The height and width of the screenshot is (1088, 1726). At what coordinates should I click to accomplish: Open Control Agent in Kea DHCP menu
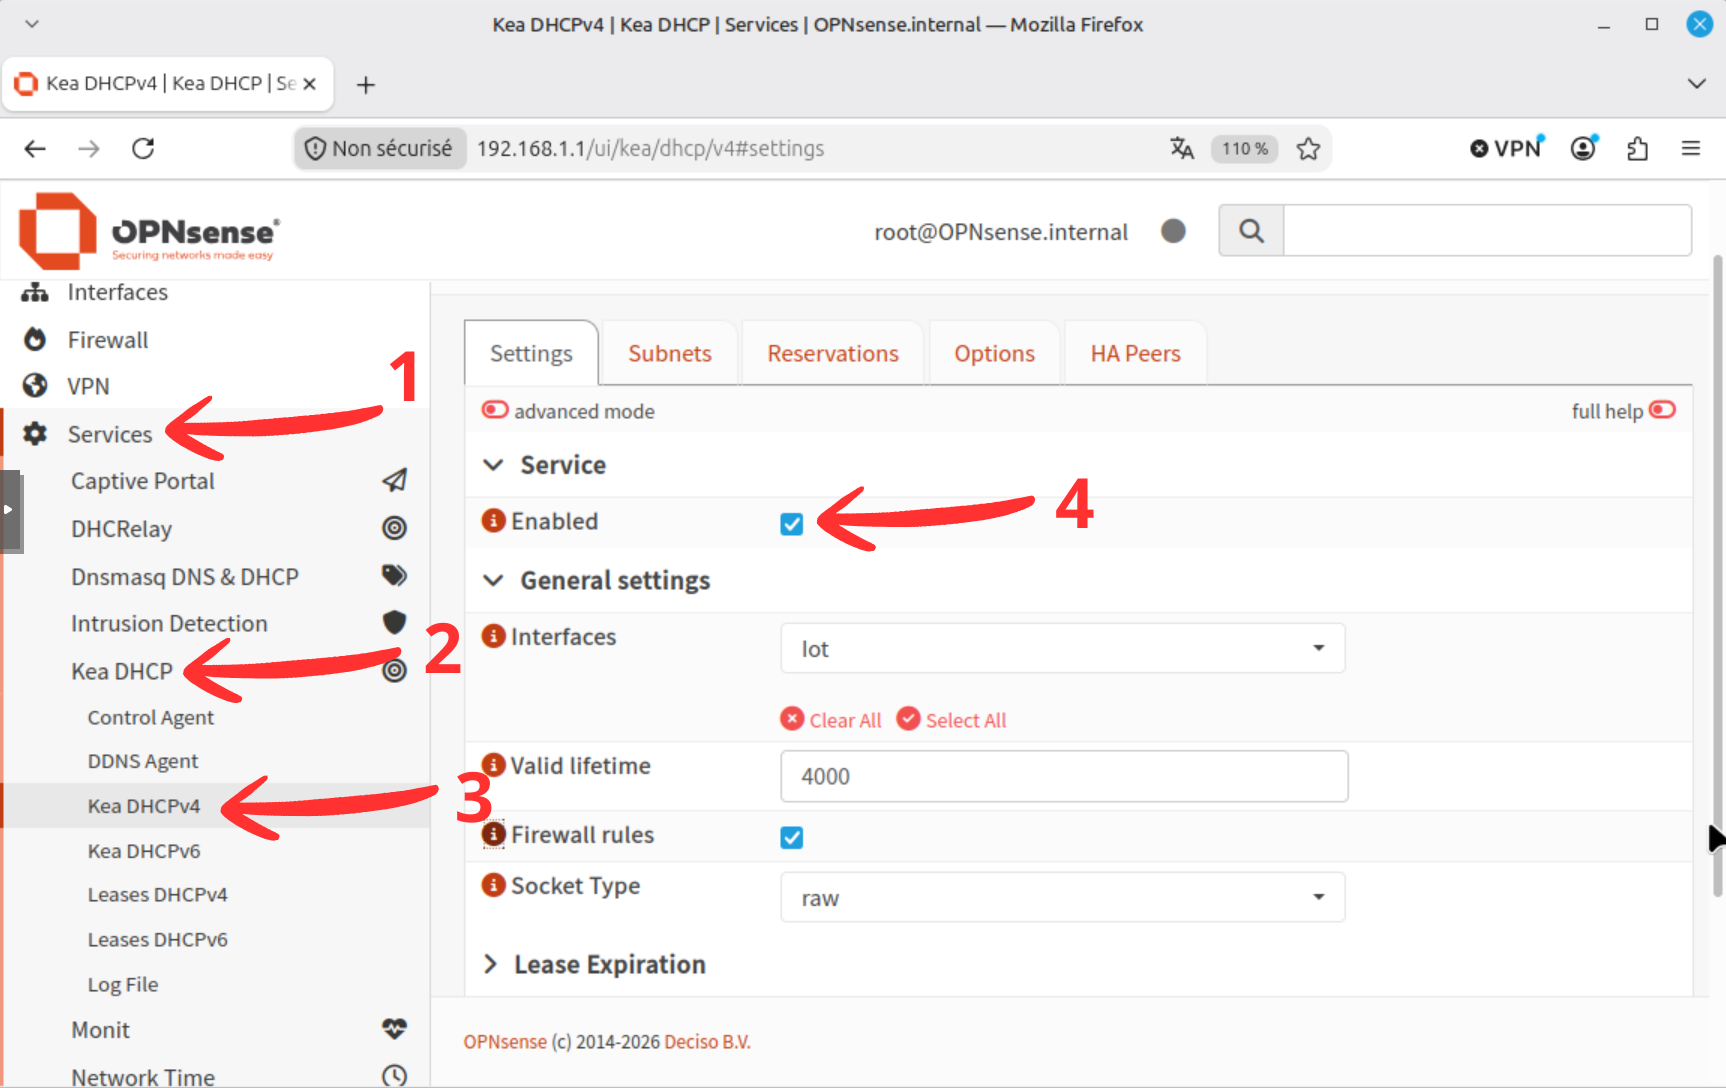click(150, 717)
